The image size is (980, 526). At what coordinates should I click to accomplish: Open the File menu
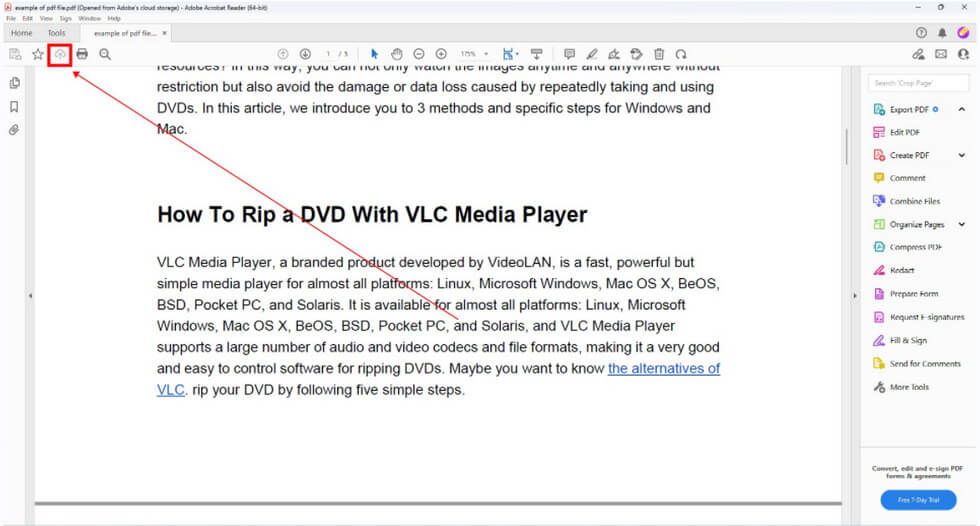11,19
